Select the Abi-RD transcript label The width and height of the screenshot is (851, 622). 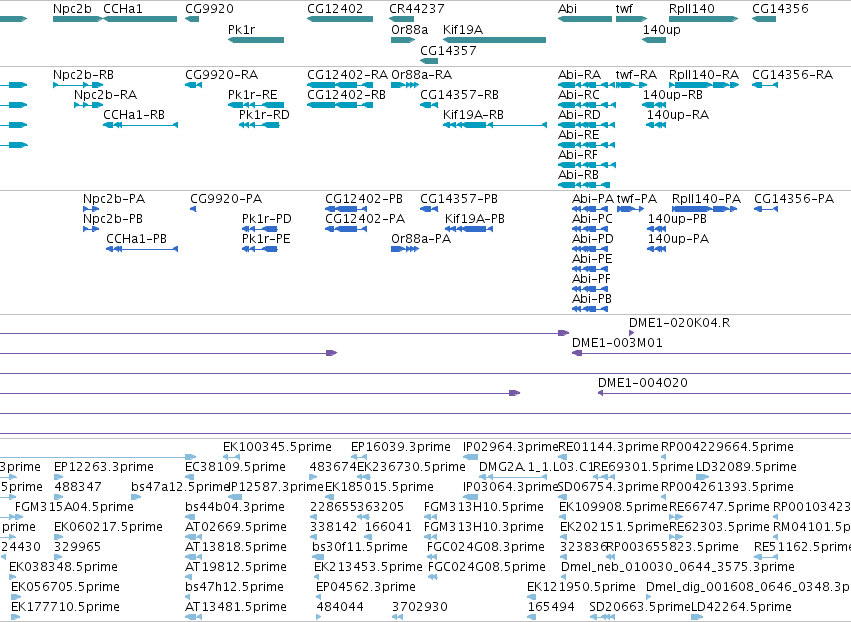[x=580, y=115]
